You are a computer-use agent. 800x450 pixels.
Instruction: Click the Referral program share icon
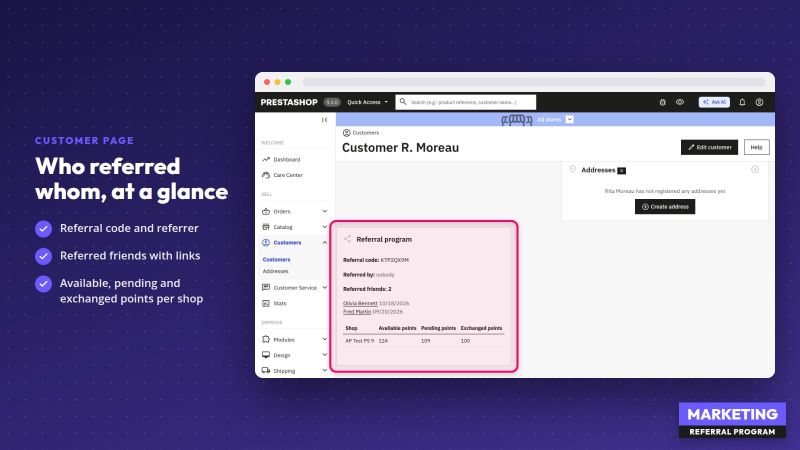[347, 239]
